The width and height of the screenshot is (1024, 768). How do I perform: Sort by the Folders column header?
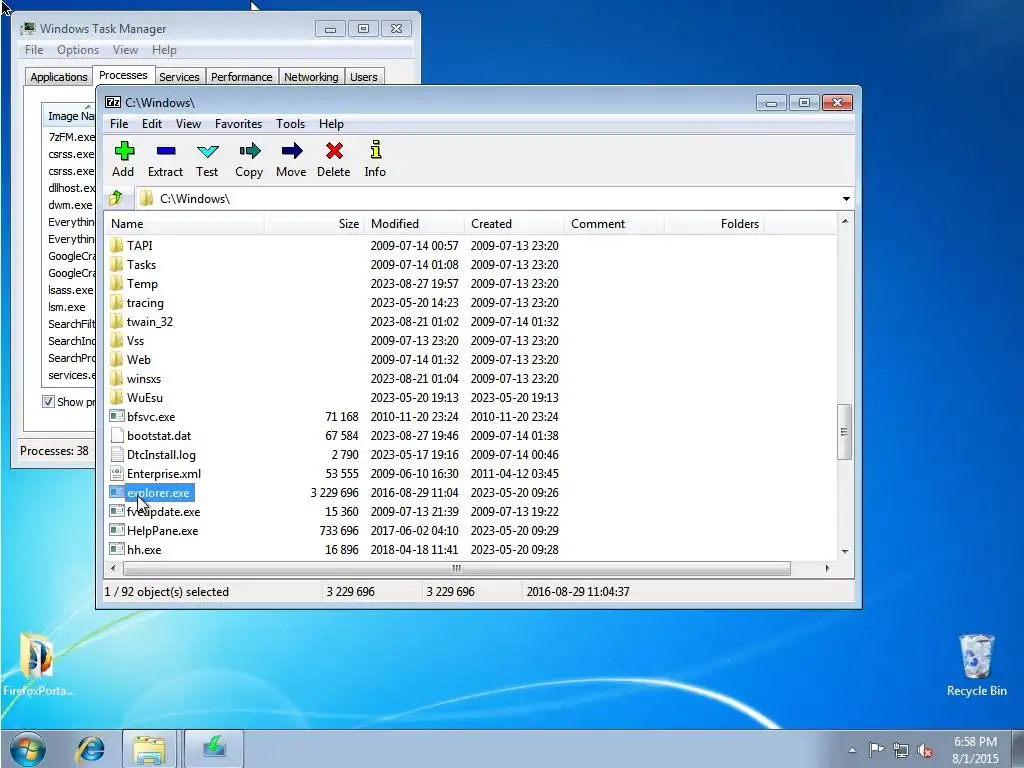coord(714,223)
